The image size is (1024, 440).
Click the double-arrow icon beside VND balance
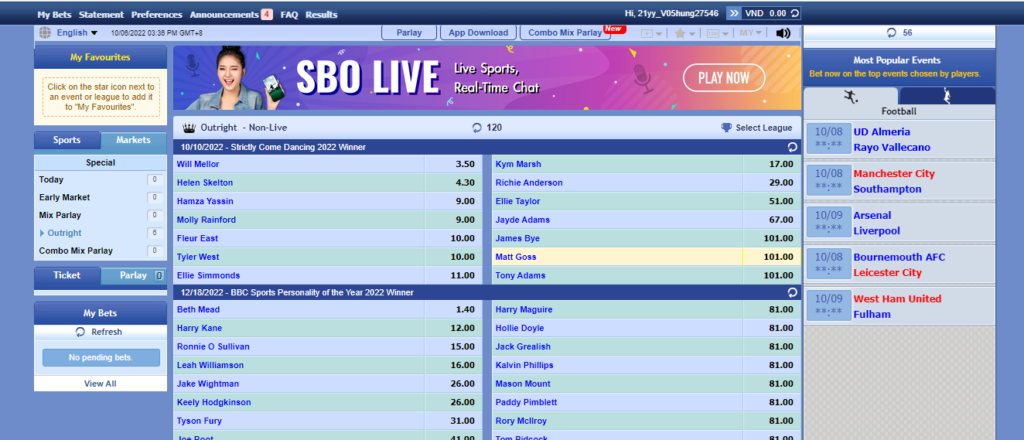[x=734, y=14]
